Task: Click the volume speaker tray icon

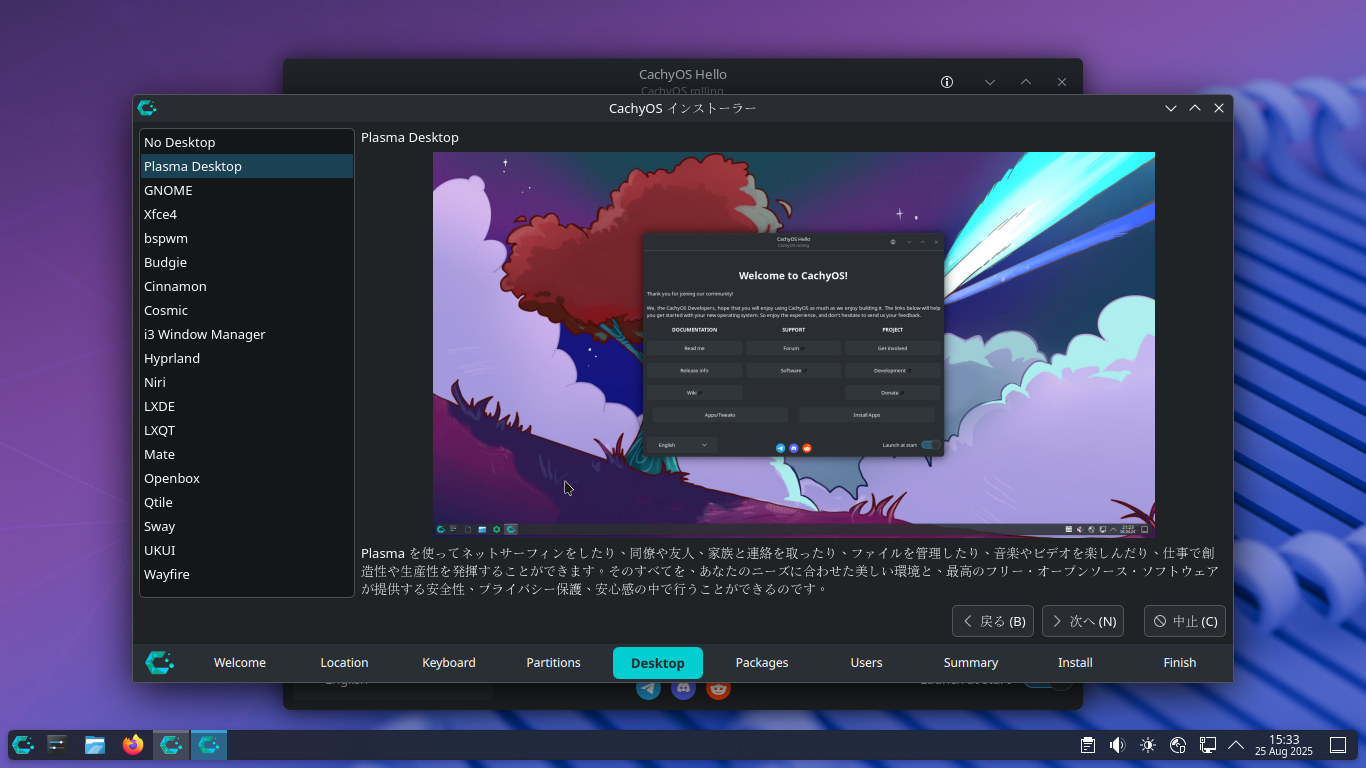Action: point(1118,745)
